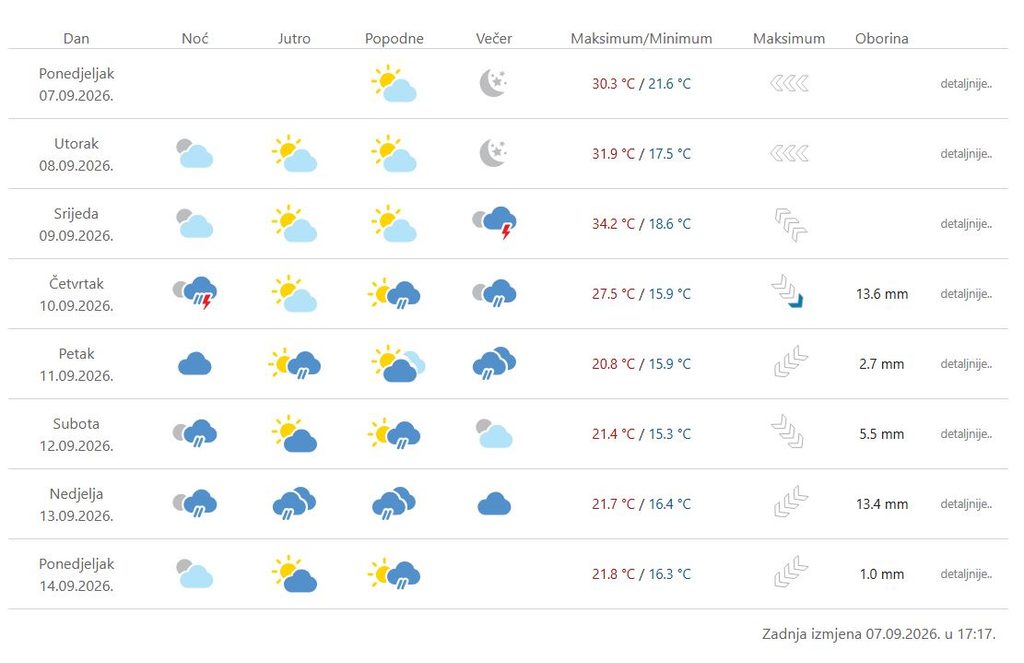1024x663 pixels.
Task: Click Četvrtak 13.6 mm precipitation value
Action: coord(882,294)
